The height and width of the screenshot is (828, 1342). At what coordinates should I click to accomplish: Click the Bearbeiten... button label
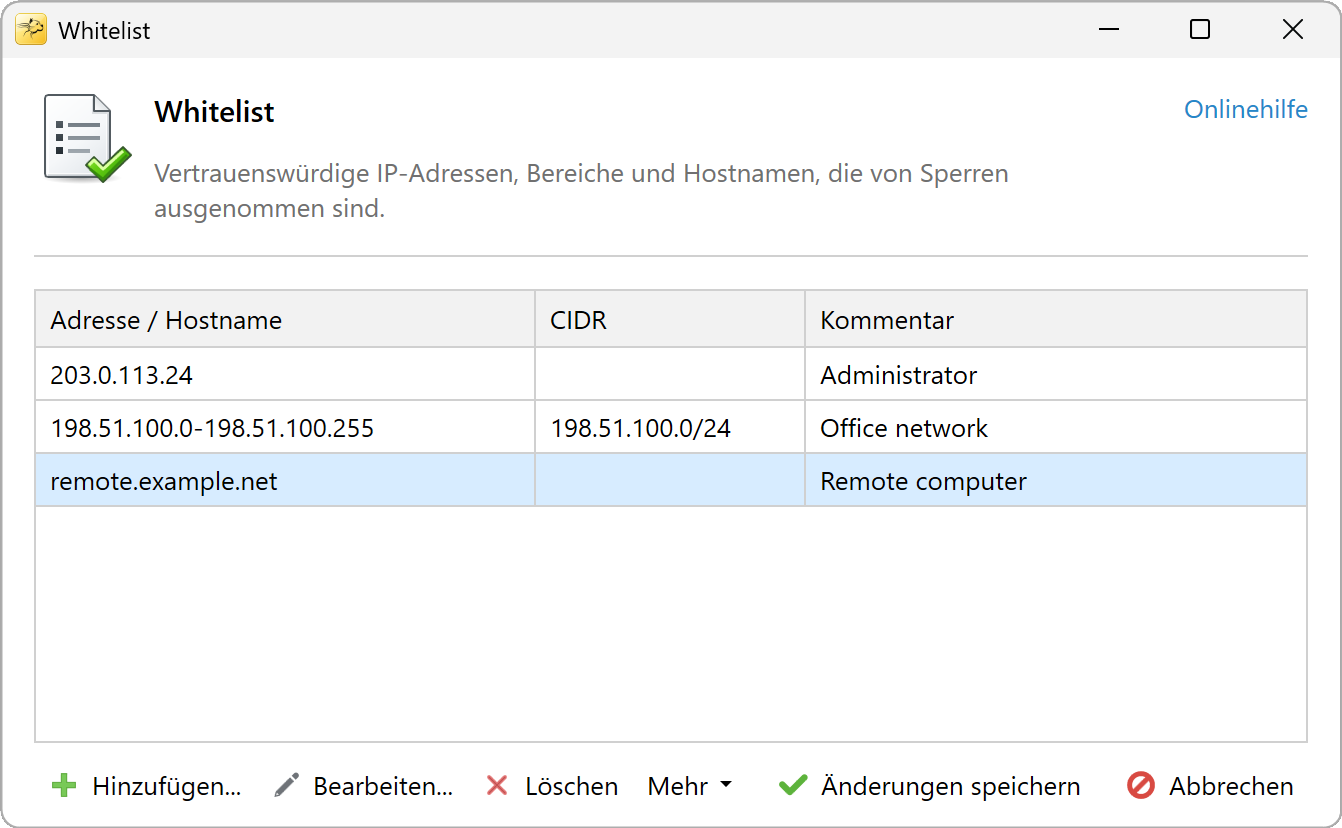[383, 786]
